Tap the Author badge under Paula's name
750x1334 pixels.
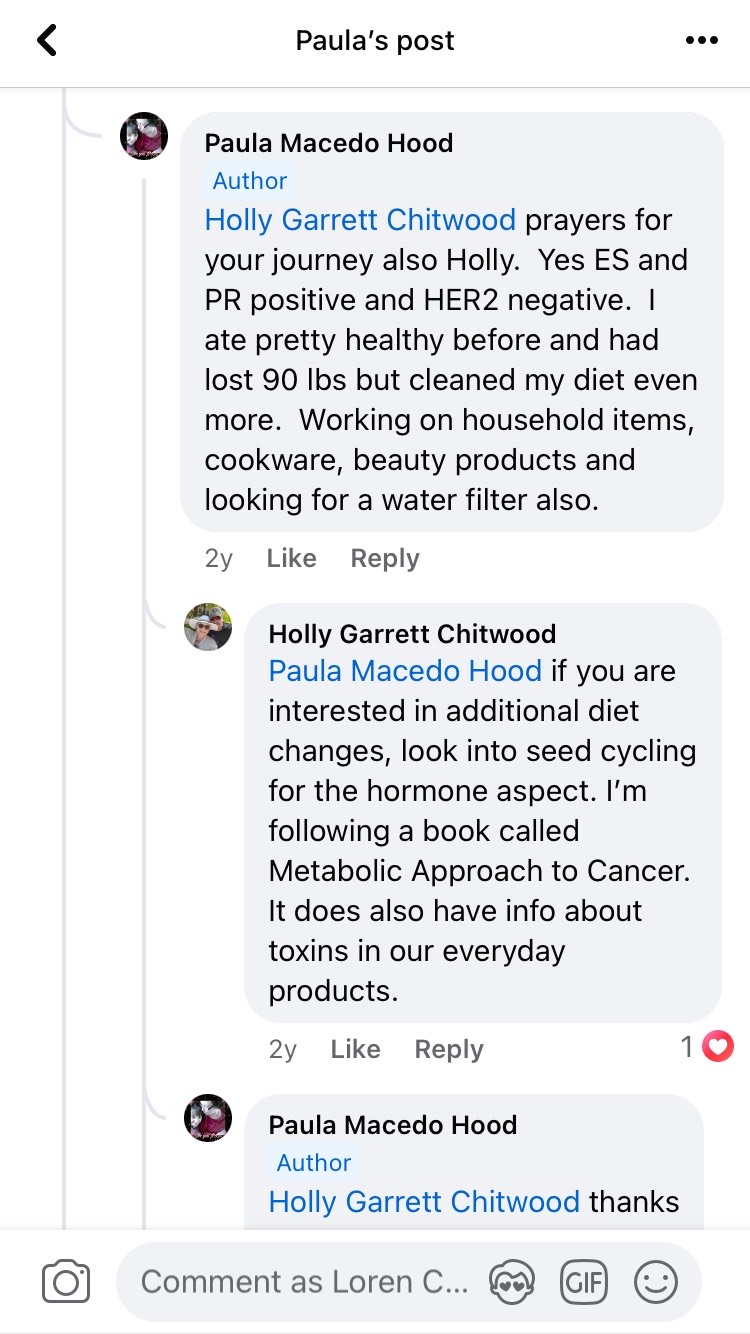pyautogui.click(x=249, y=181)
